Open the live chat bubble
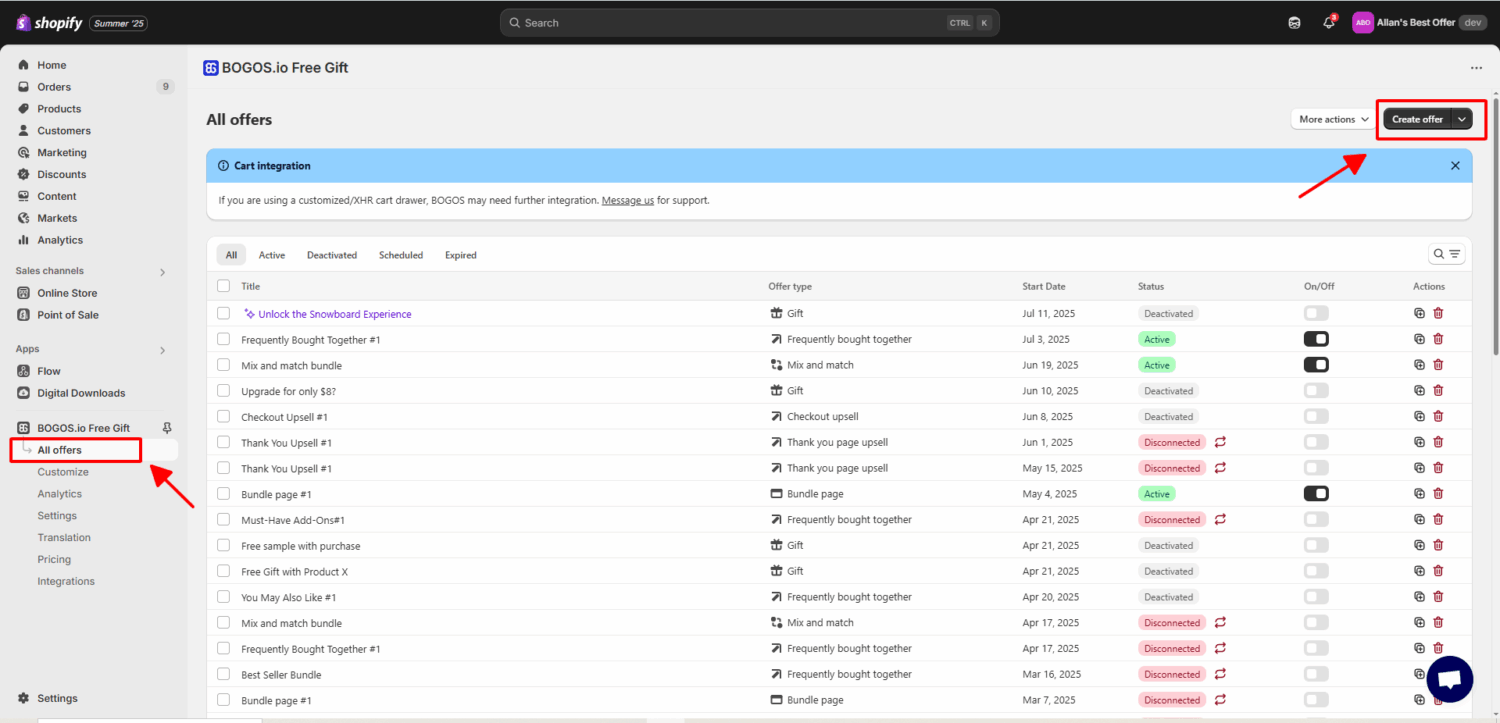The image size is (1500, 723). click(1450, 680)
